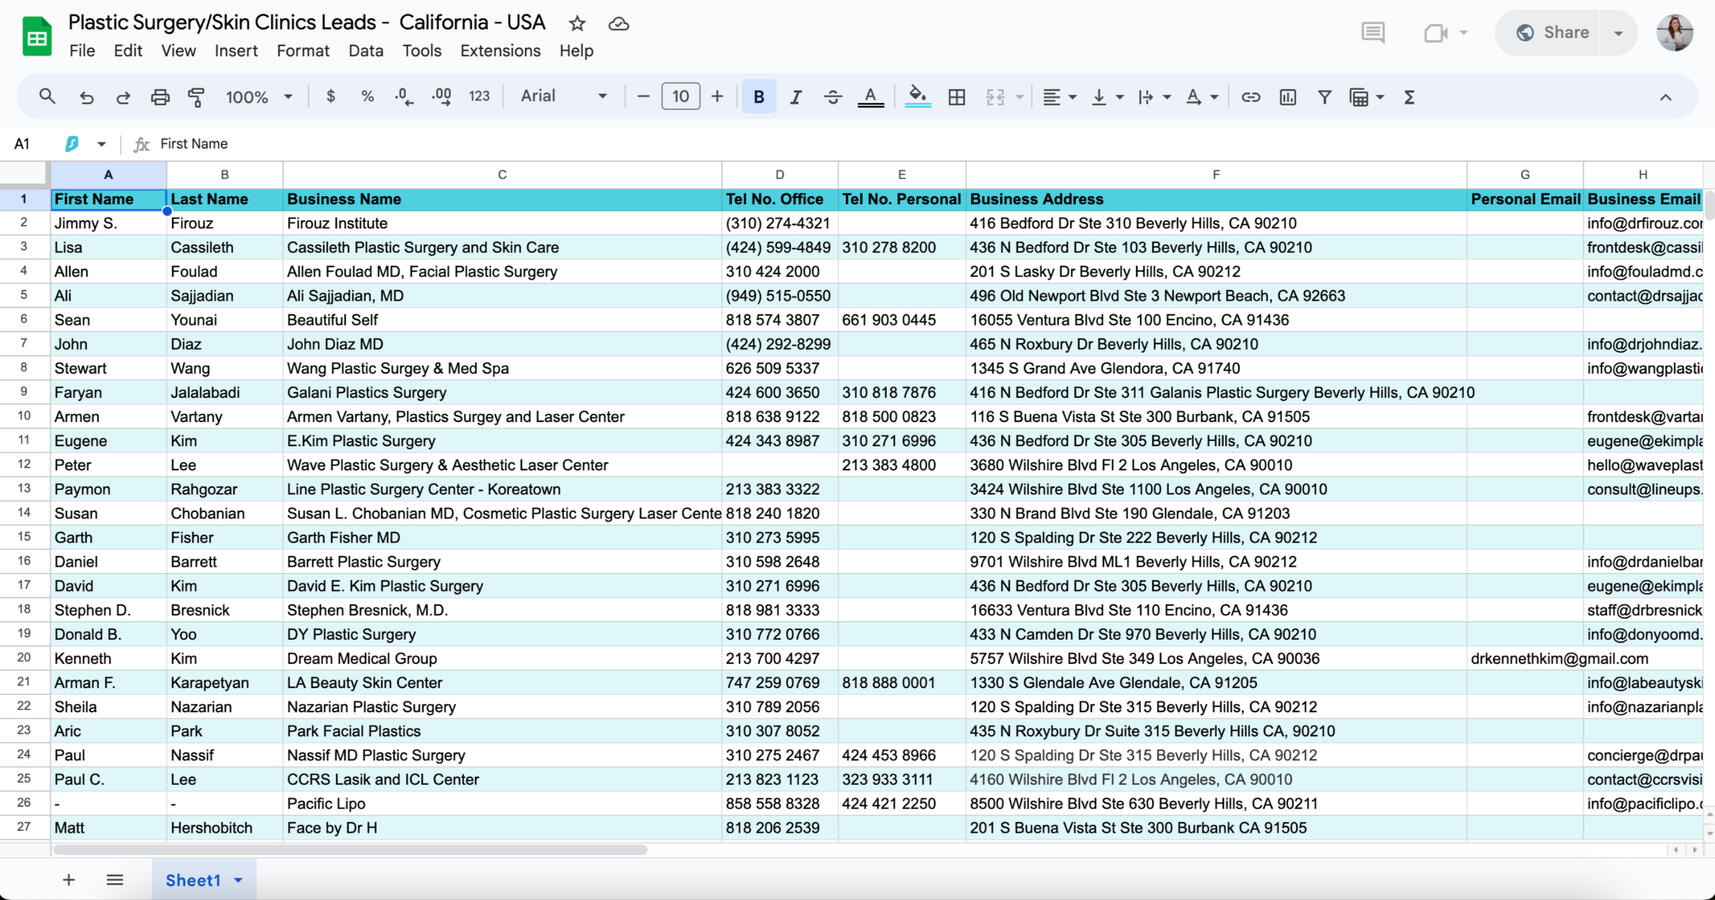Viewport: 1715px width, 900px height.
Task: Toggle bold formatting button
Action: click(x=759, y=97)
